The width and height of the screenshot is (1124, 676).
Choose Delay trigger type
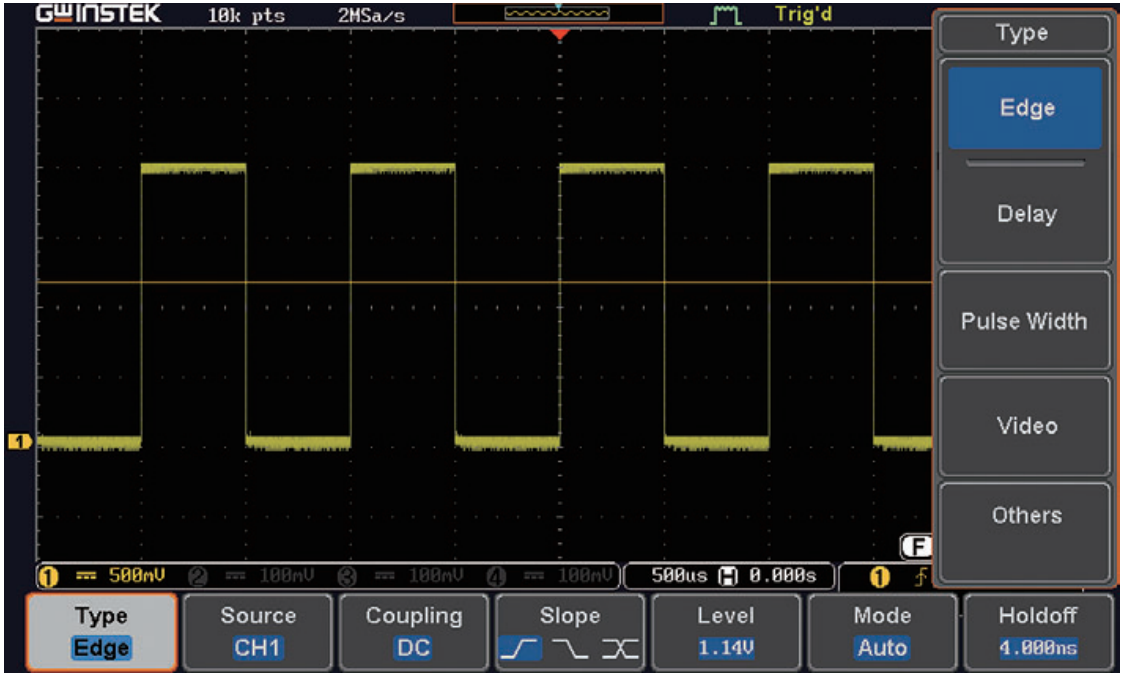(1027, 214)
